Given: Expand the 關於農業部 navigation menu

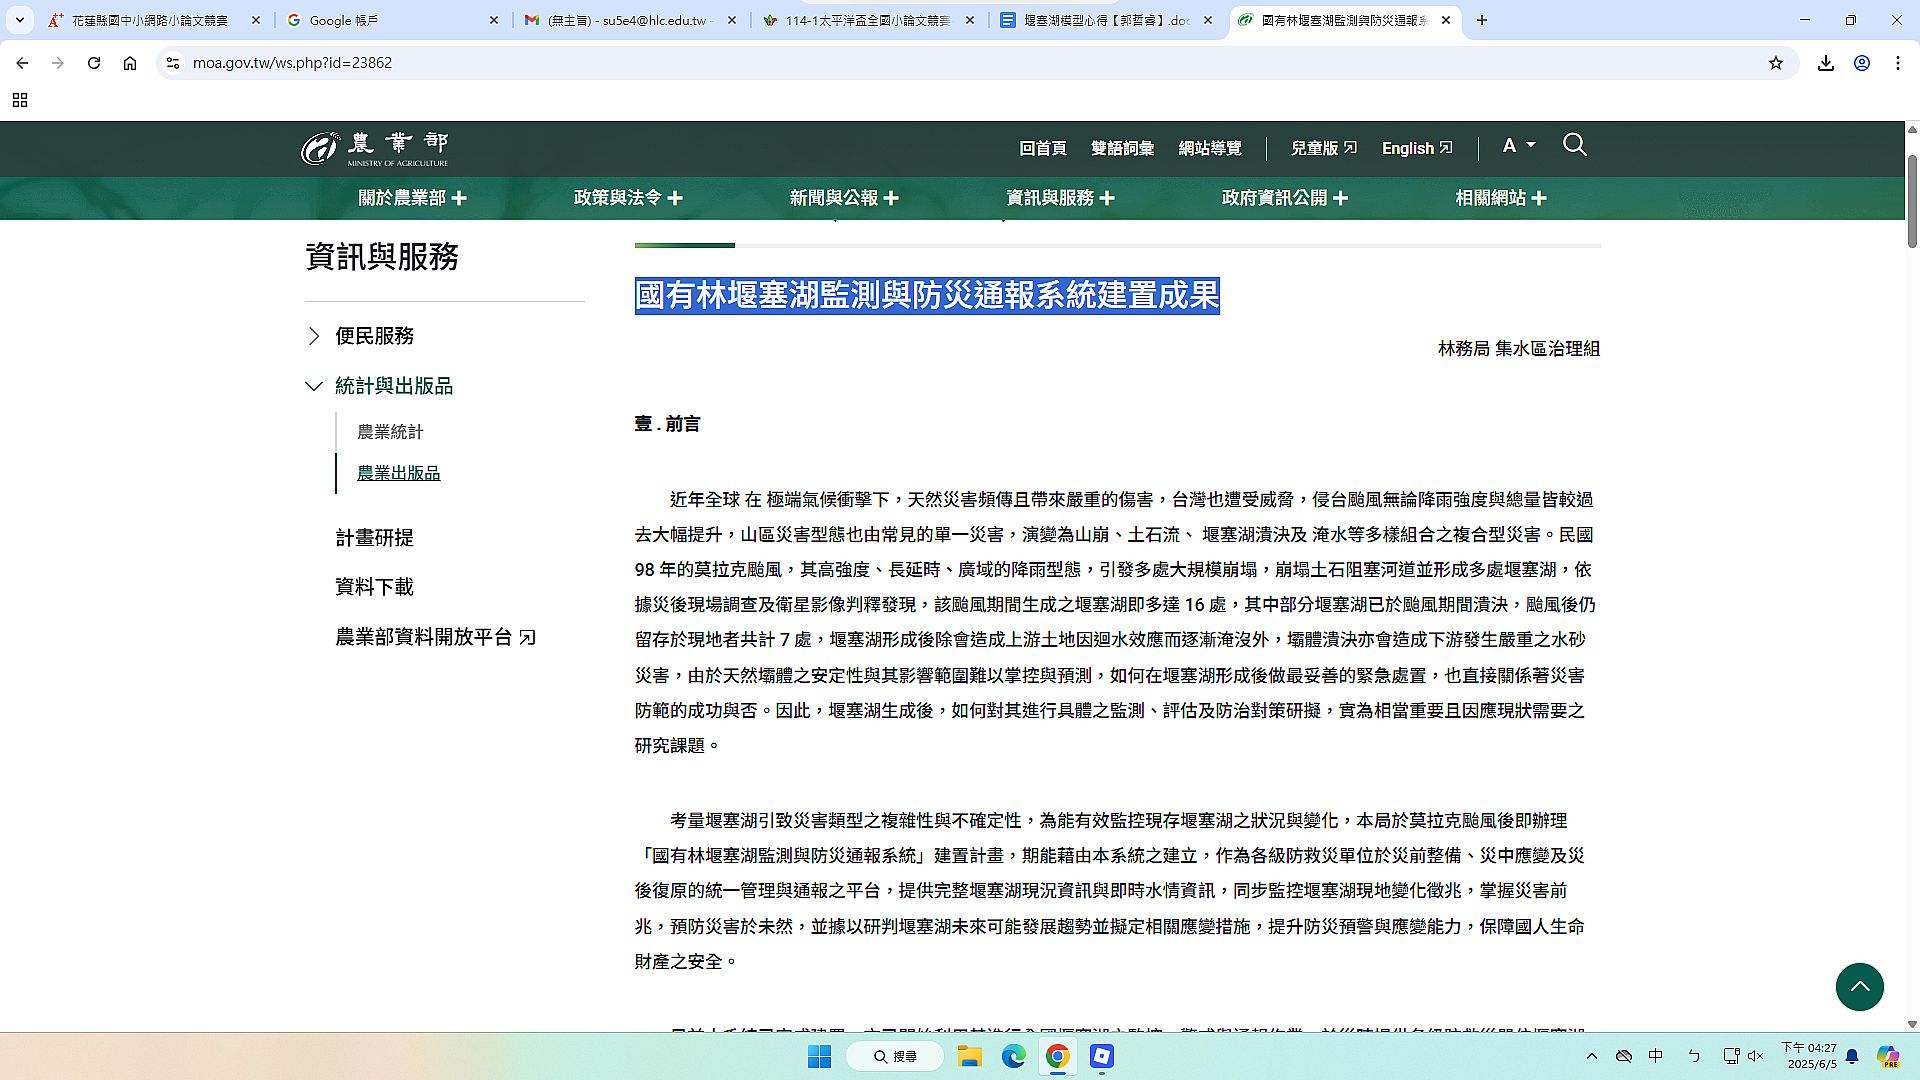Looking at the screenshot, I should (x=412, y=198).
